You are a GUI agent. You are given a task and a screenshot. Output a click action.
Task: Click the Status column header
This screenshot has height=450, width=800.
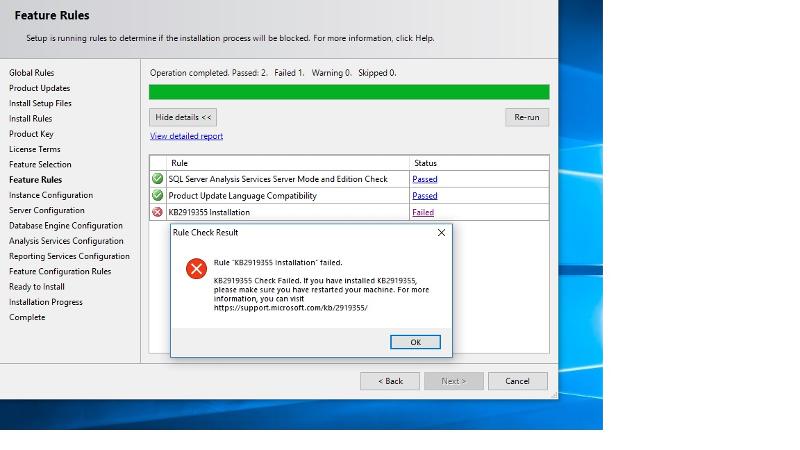coord(479,163)
